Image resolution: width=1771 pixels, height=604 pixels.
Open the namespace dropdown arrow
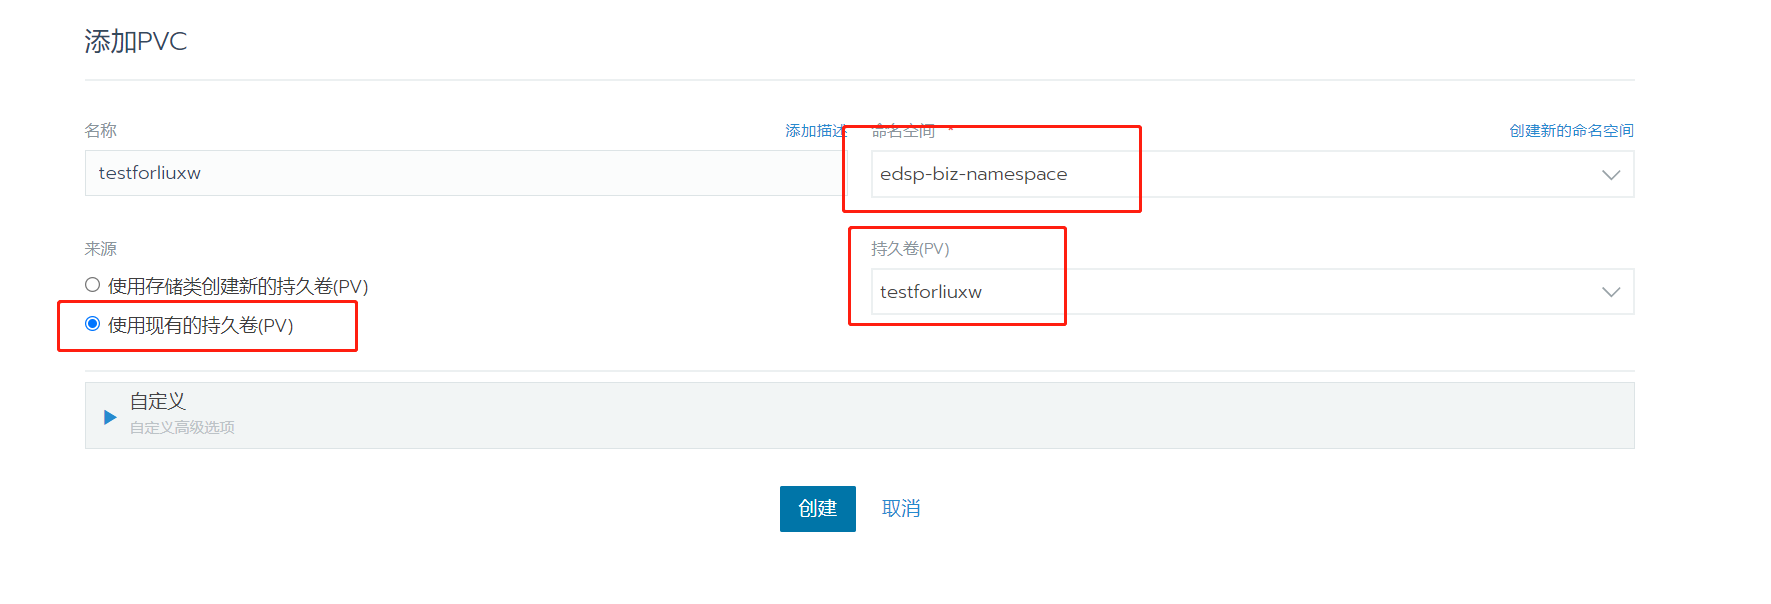click(x=1610, y=175)
